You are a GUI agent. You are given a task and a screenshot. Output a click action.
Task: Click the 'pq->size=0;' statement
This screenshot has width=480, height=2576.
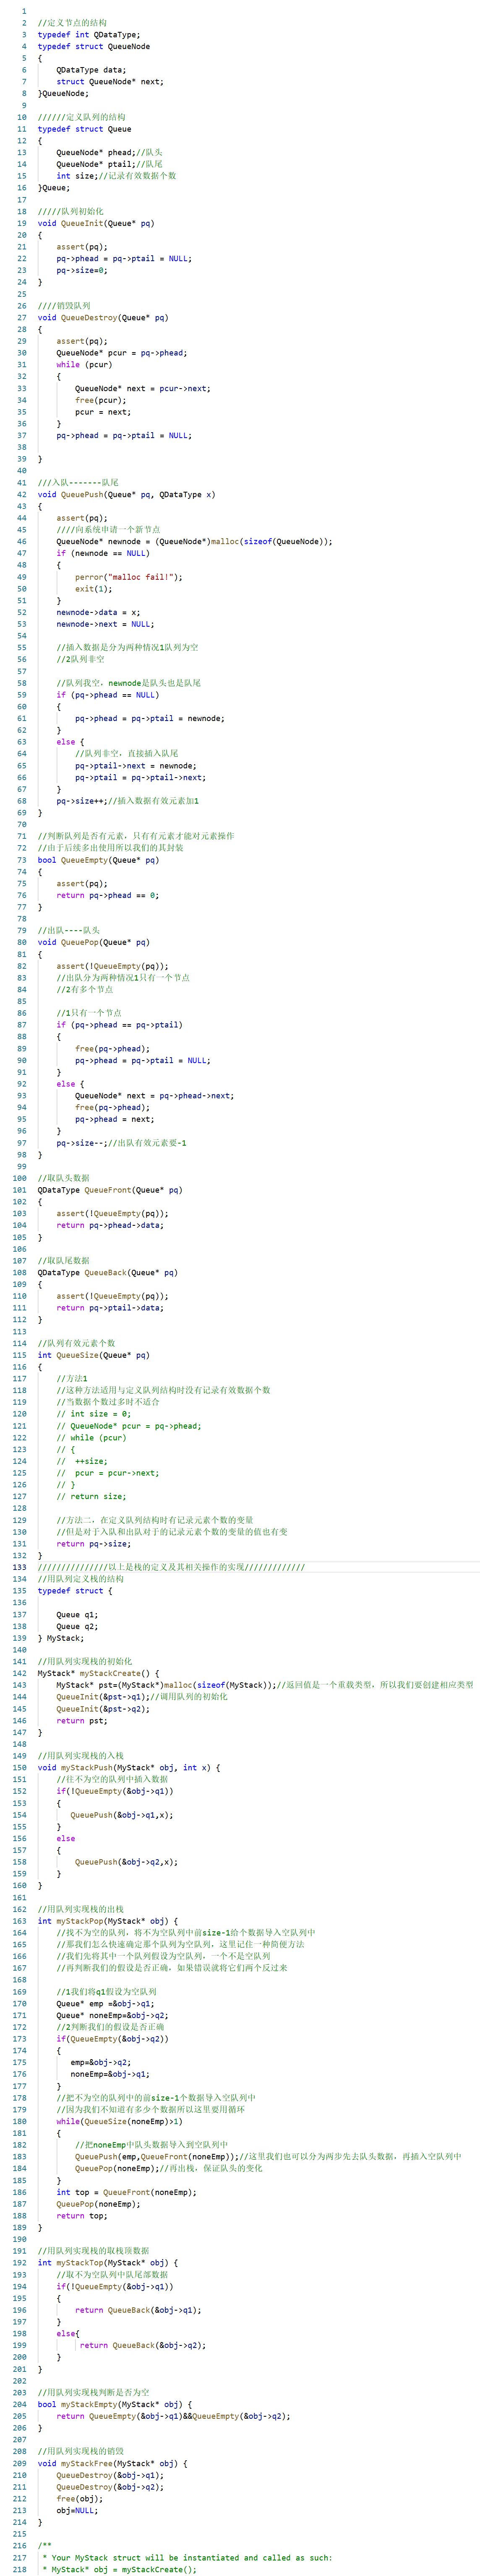(x=82, y=270)
